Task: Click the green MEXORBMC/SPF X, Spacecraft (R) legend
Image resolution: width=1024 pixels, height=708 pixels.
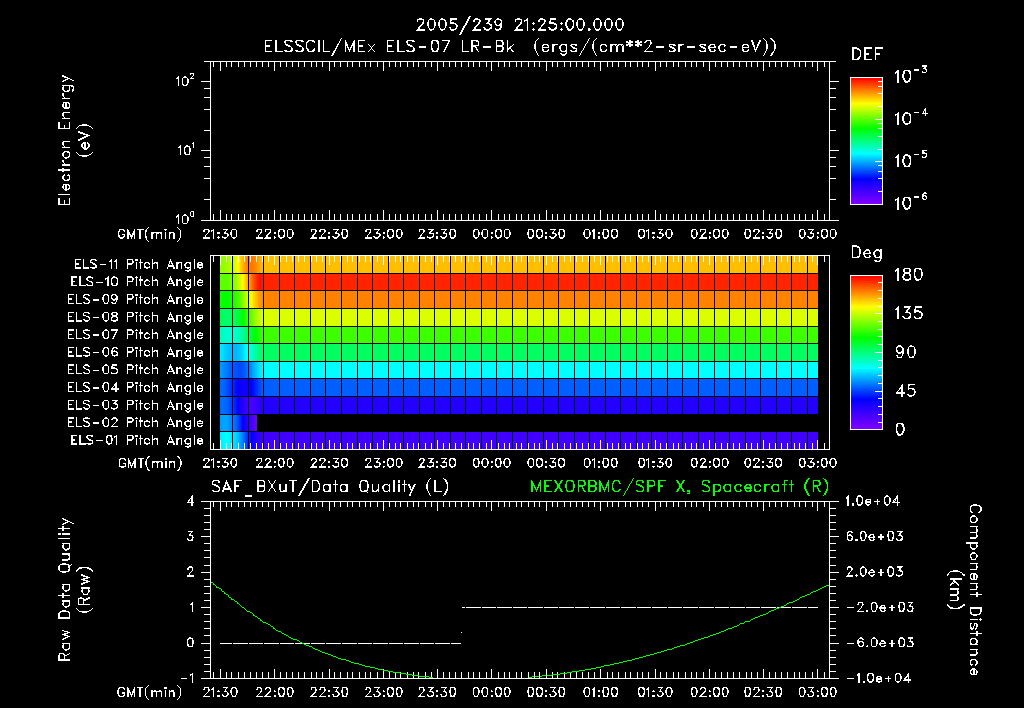Action: coord(679,487)
